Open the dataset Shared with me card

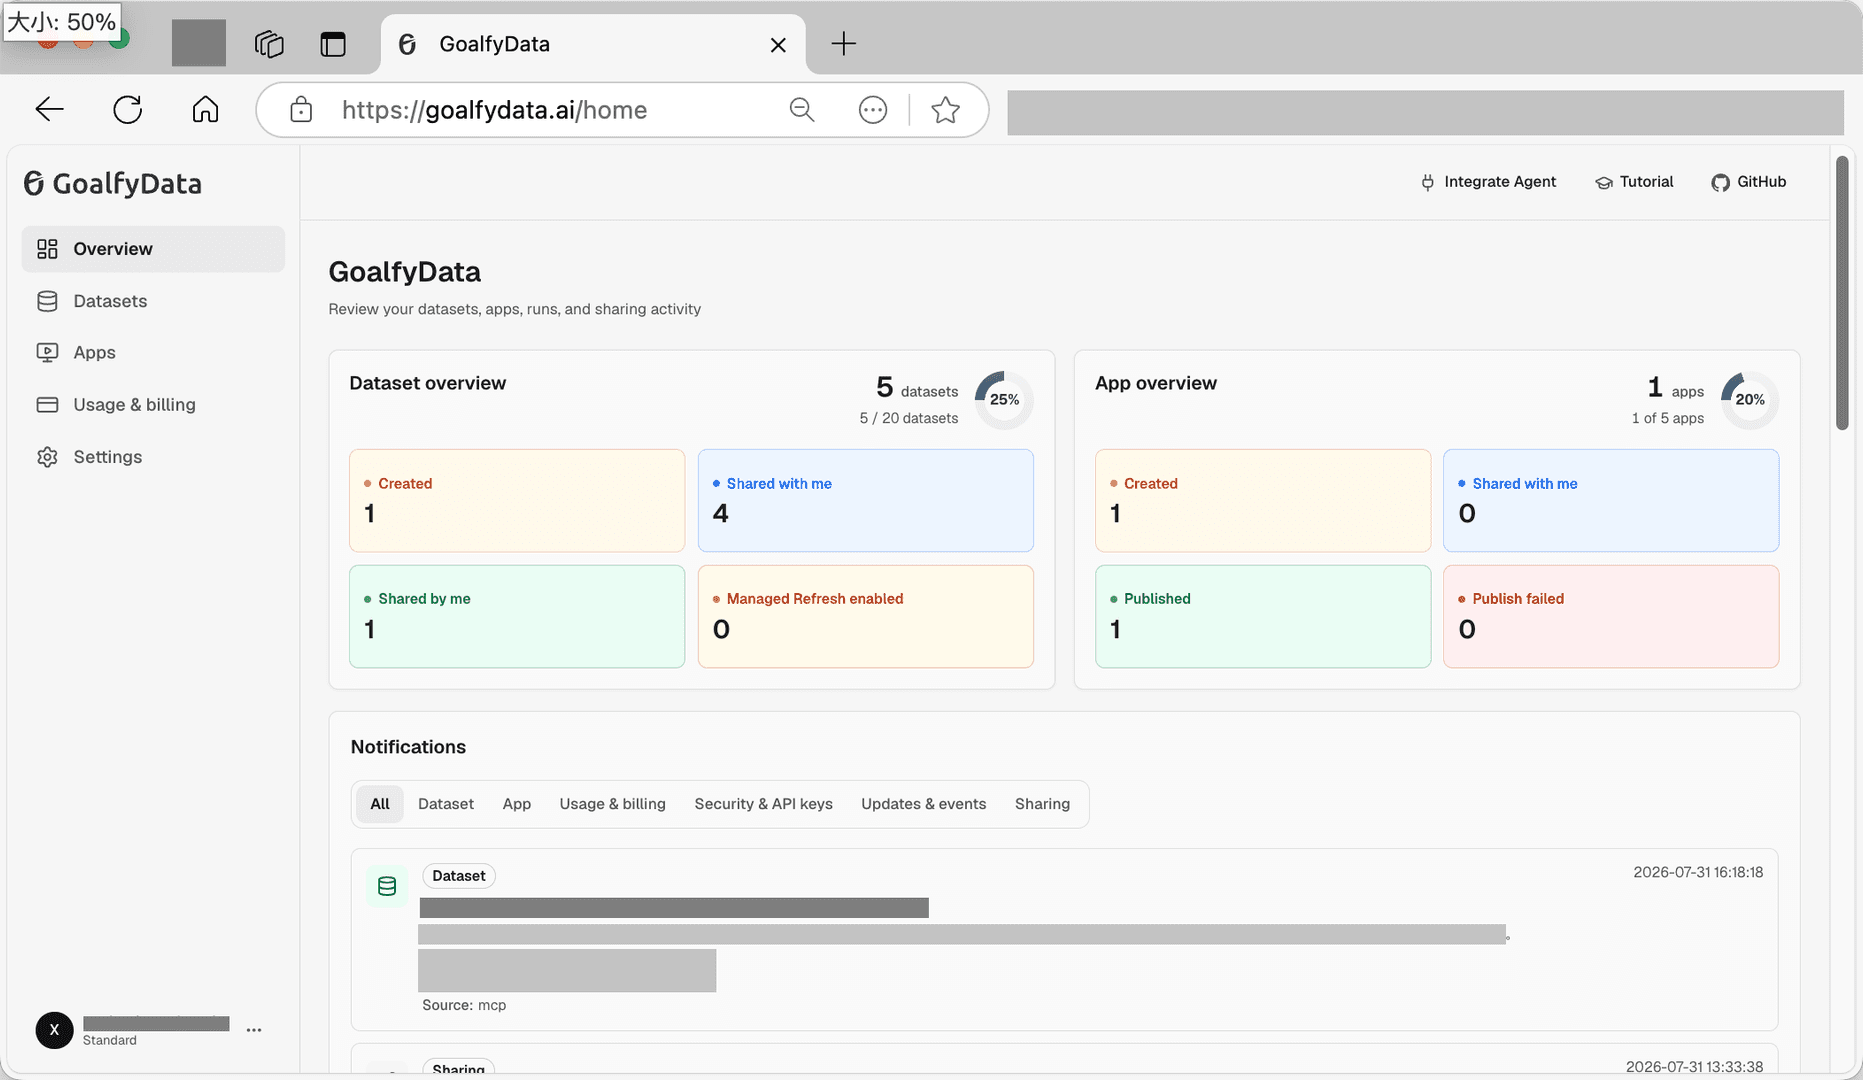click(866, 500)
